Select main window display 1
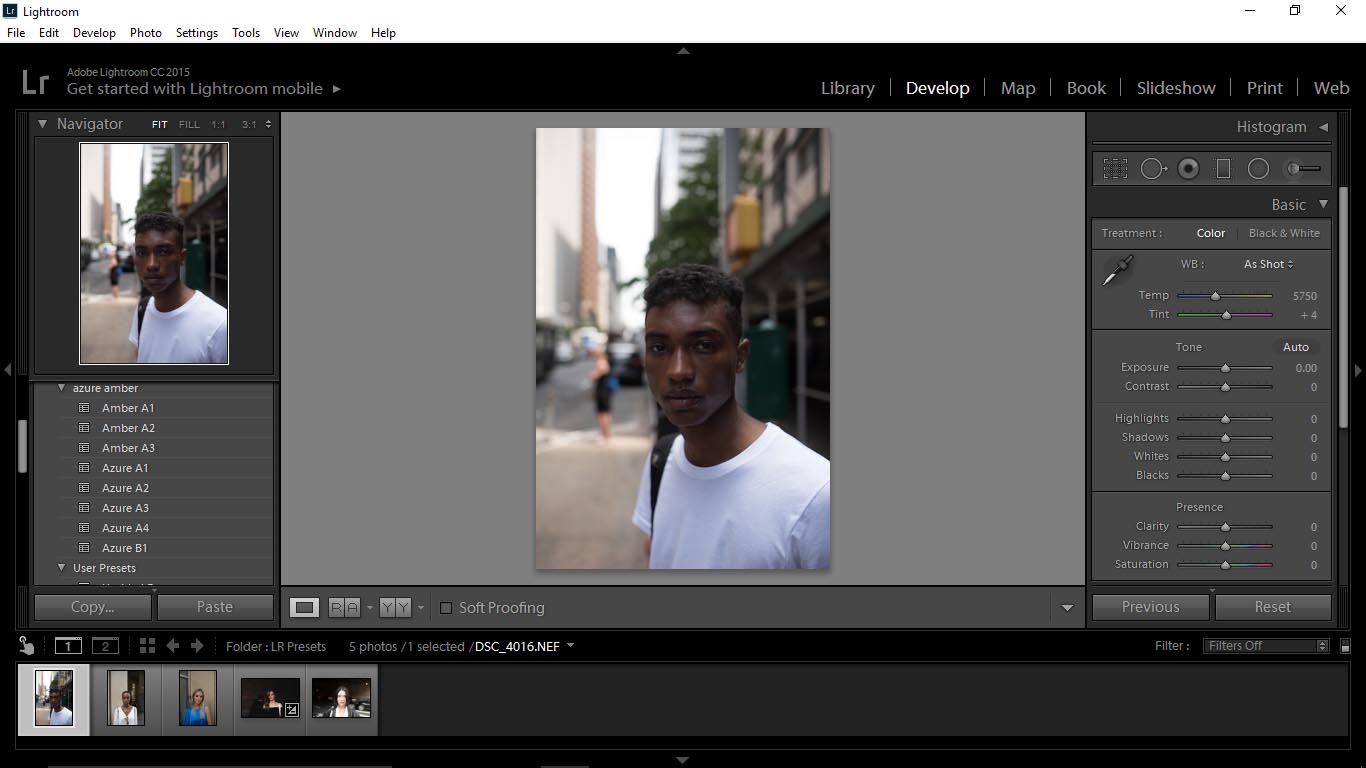 [68, 646]
